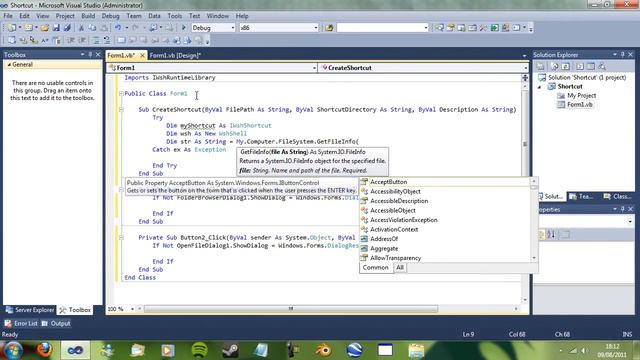Viewport: 640px width, 360px height.
Task: Click the Save floppy disk icon
Action: pos(56,28)
